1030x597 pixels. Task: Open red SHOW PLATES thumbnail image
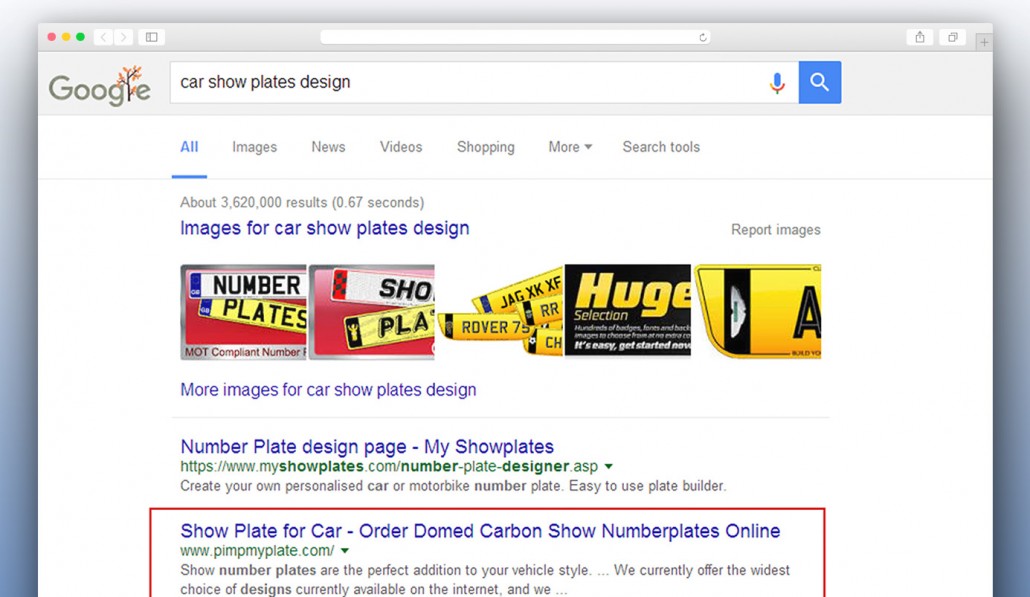[x=372, y=312]
